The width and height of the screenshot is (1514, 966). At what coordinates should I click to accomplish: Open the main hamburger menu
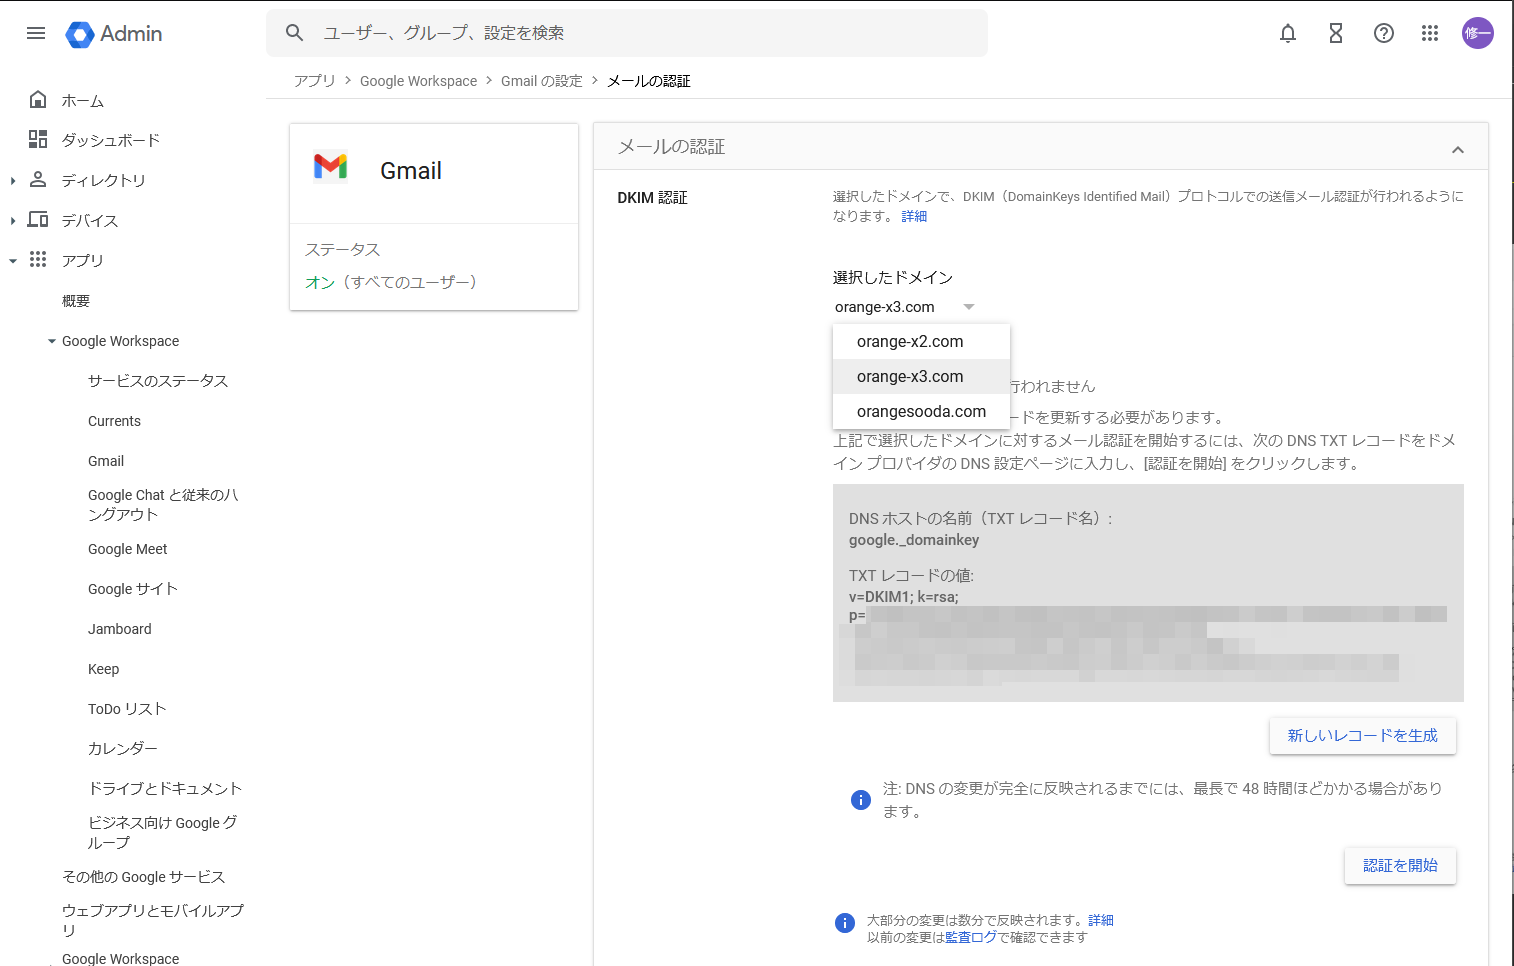coord(36,33)
